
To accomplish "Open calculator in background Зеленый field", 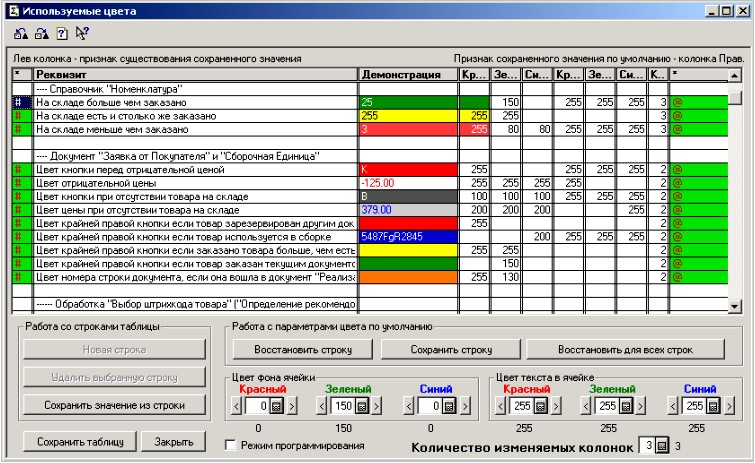I will pos(364,406).
